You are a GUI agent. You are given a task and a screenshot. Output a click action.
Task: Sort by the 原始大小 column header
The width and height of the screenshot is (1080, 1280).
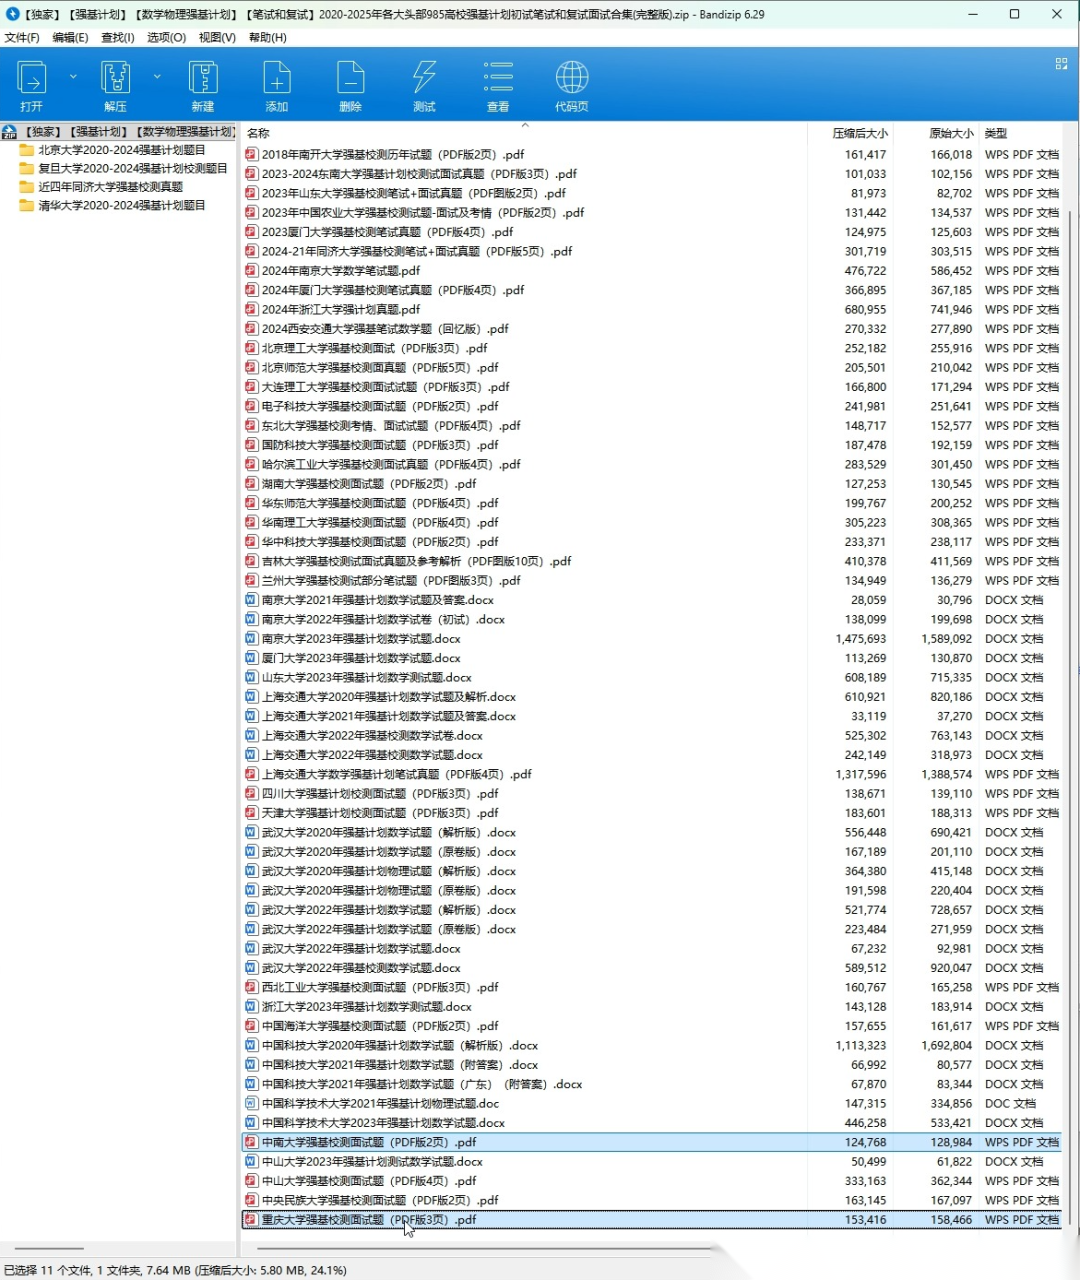pyautogui.click(x=950, y=133)
